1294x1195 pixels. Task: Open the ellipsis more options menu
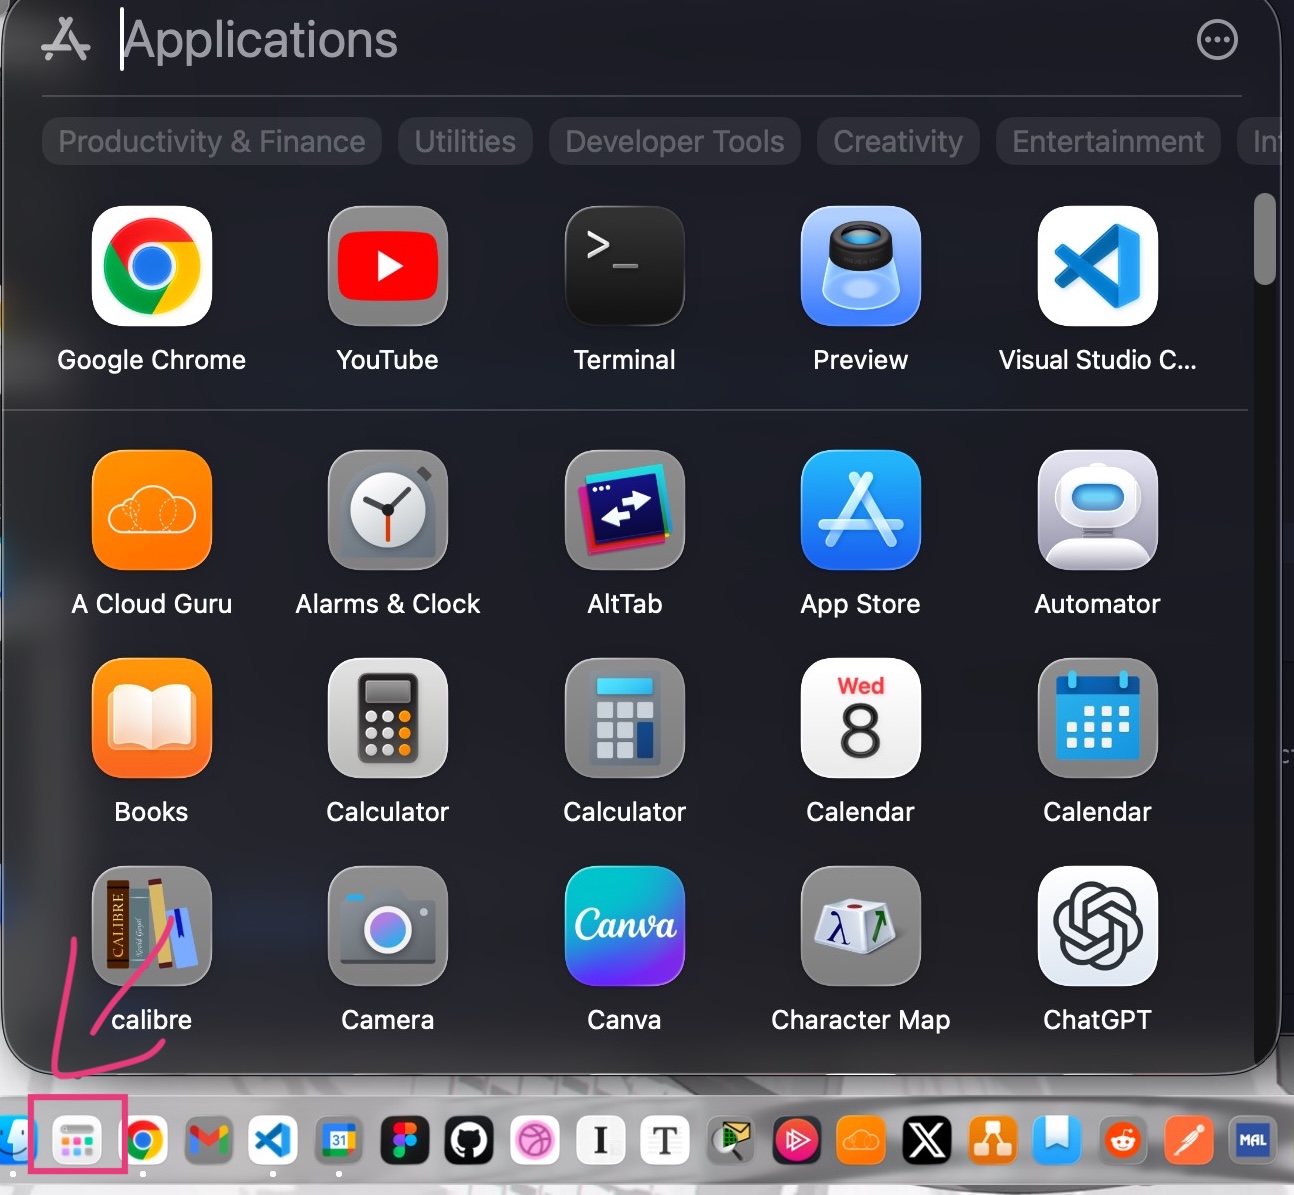pos(1216,41)
